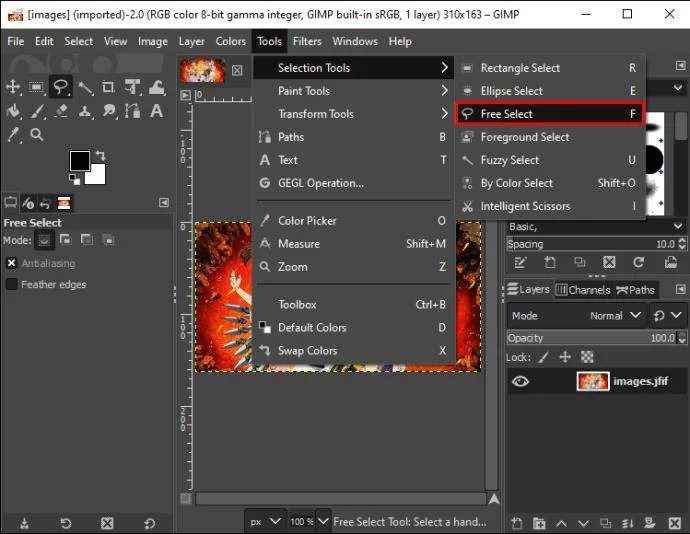Viewport: 690px width, 534px height.
Task: Set selection mode to Add to selection
Action: [x=66, y=240]
